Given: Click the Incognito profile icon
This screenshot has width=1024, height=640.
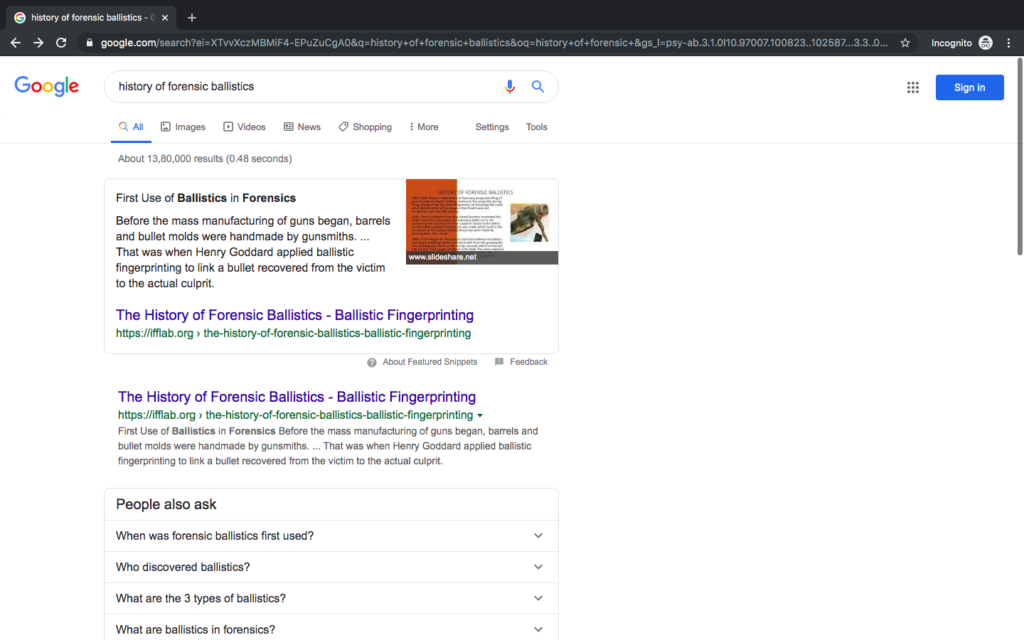Looking at the screenshot, I should (x=985, y=43).
